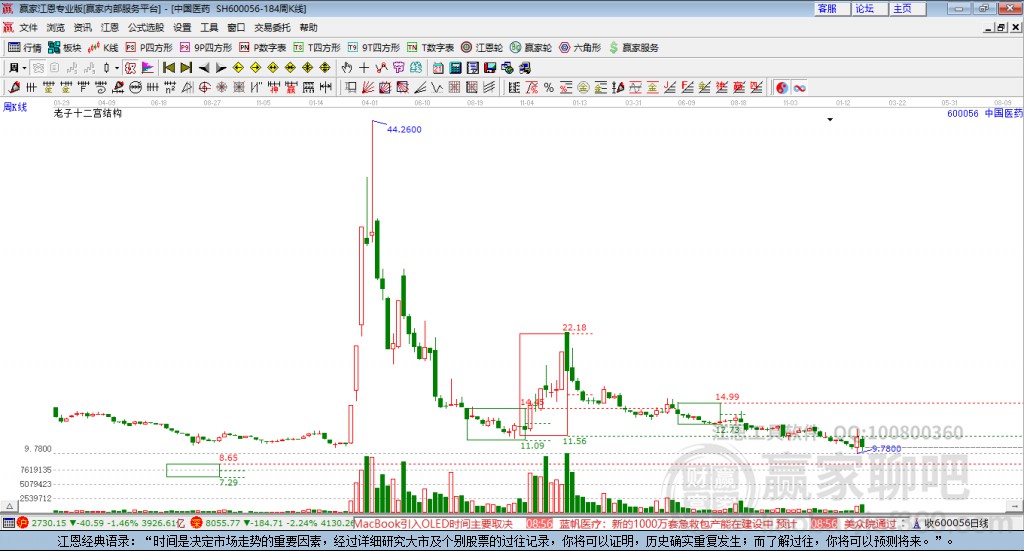
Task: Open the 交易委托 menu
Action: [272, 27]
